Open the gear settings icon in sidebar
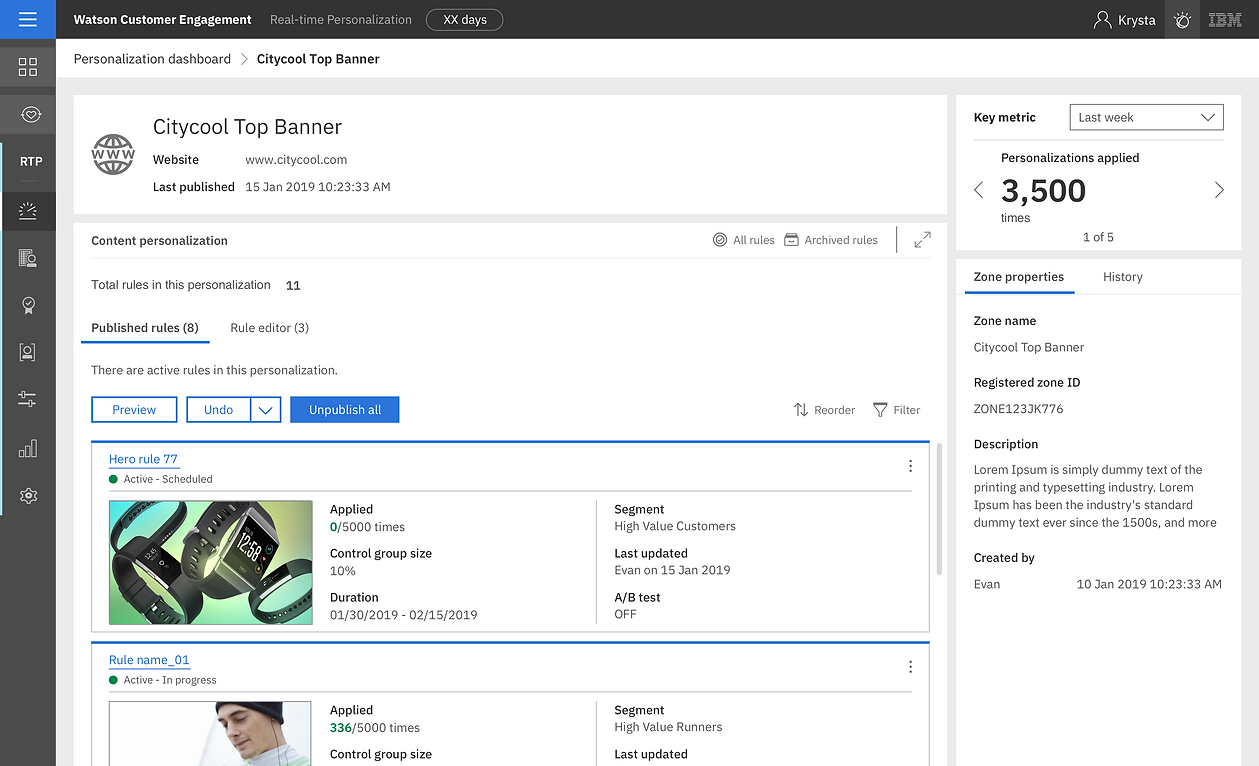 click(28, 495)
